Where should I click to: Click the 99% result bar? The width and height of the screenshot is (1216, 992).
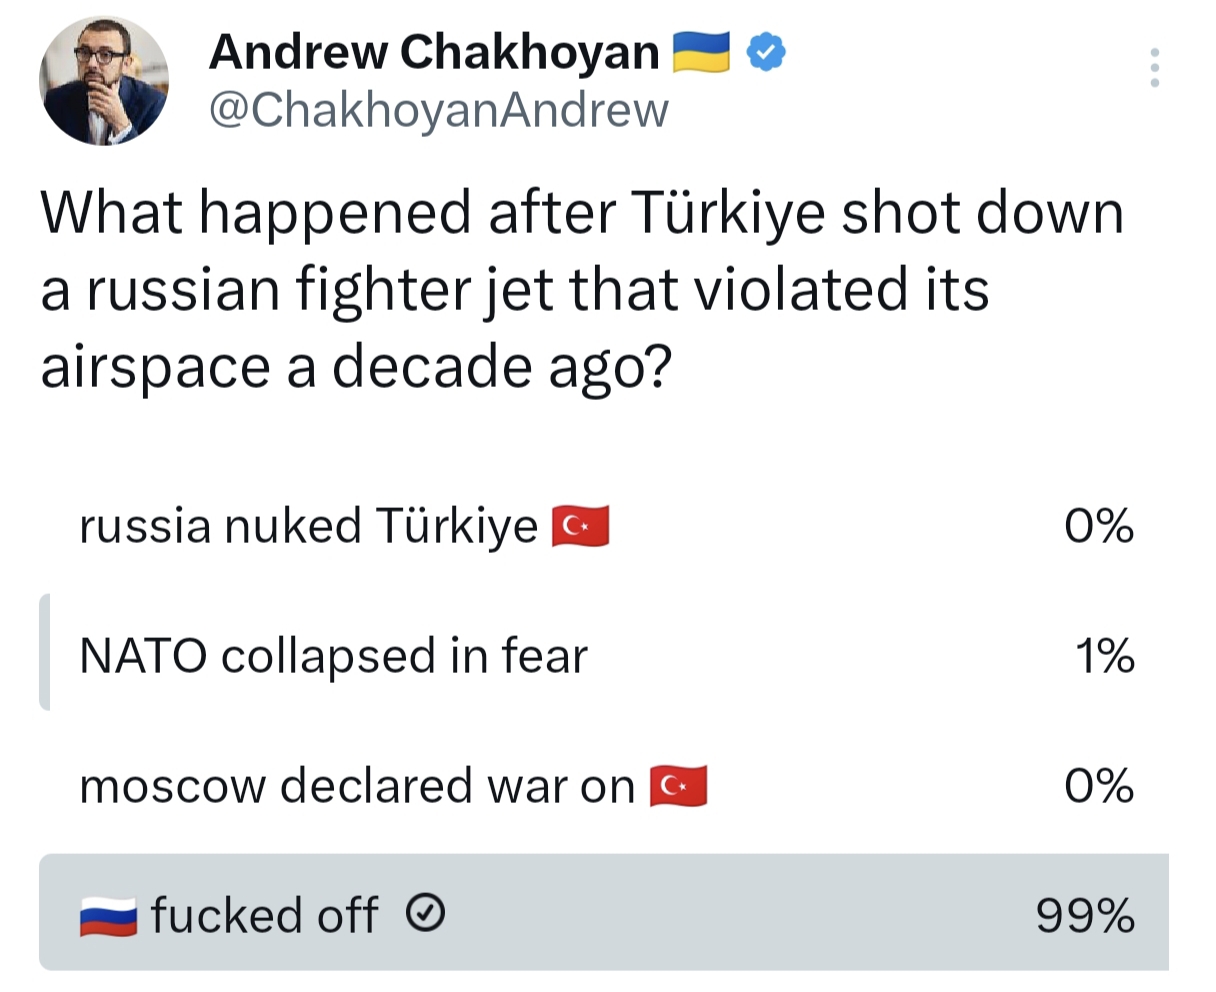(700, 912)
